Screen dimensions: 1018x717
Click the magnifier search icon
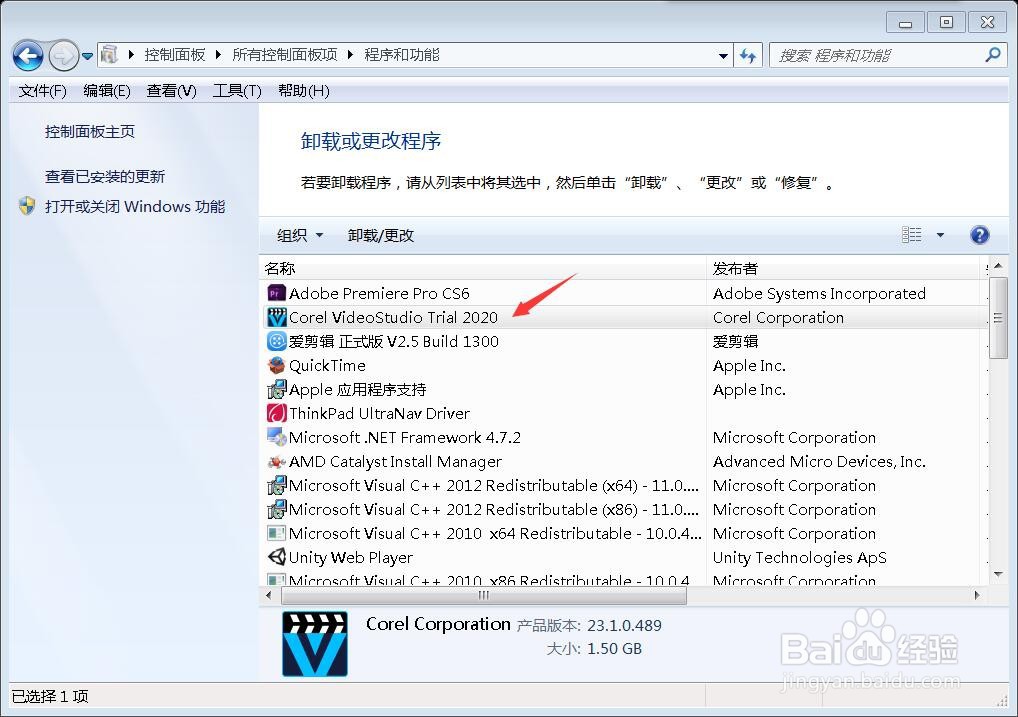coord(993,55)
